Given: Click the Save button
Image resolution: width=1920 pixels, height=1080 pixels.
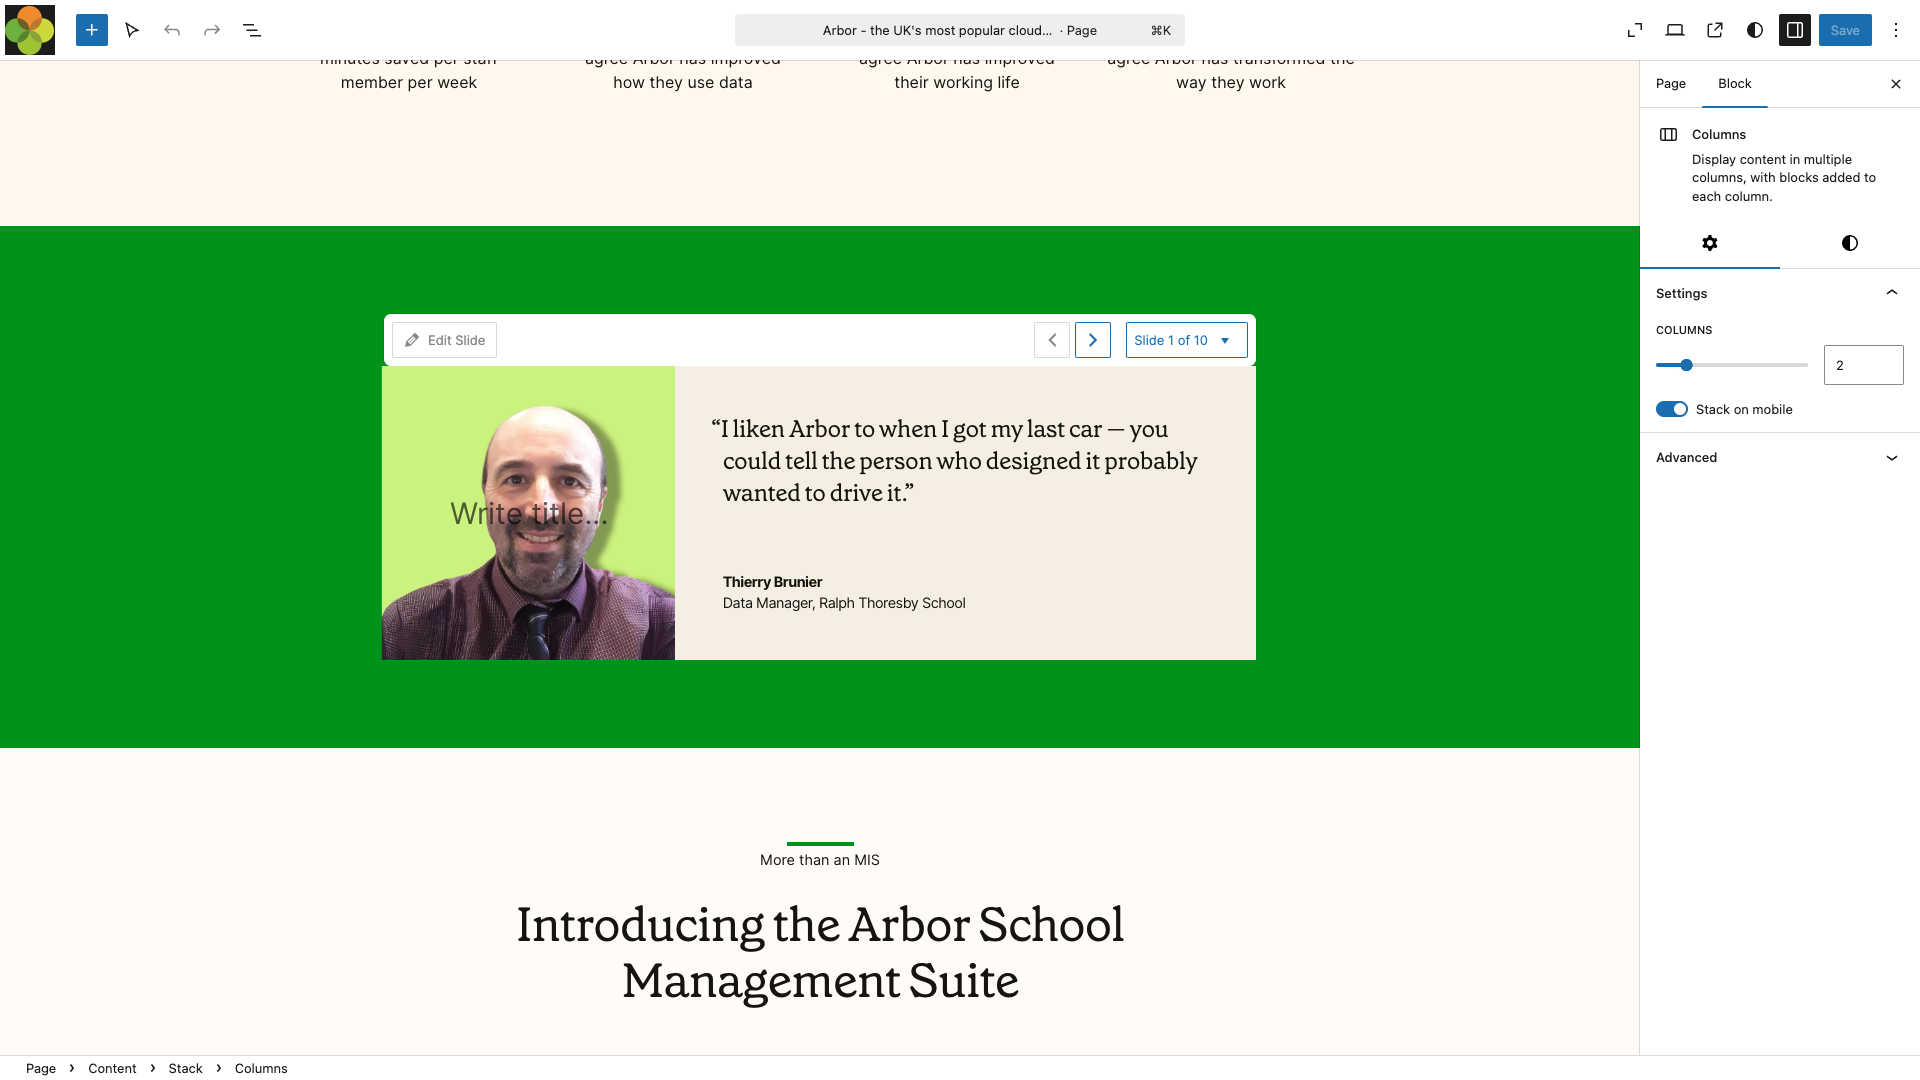Looking at the screenshot, I should 1845,30.
